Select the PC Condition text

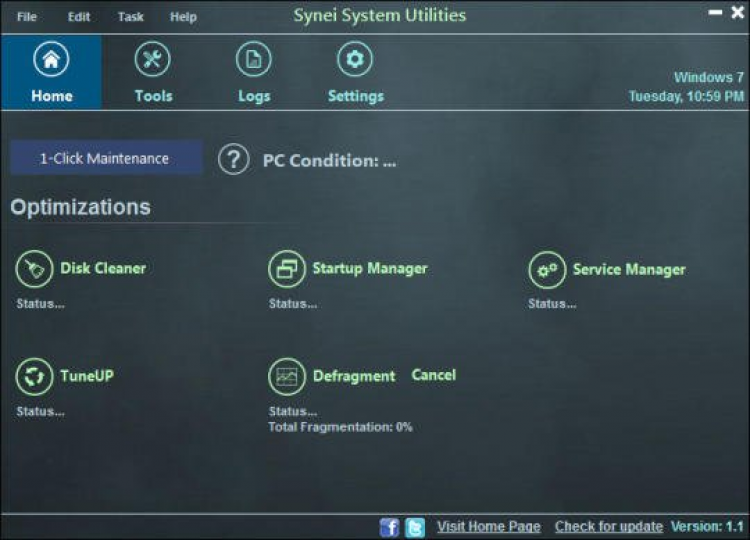330,161
